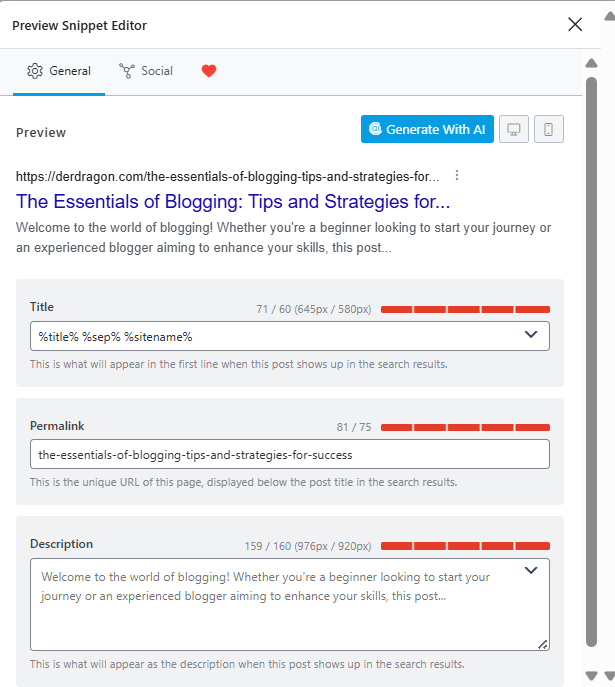The image size is (615, 687).
Task: Click the AI icon in Generate button
Action: (x=375, y=129)
